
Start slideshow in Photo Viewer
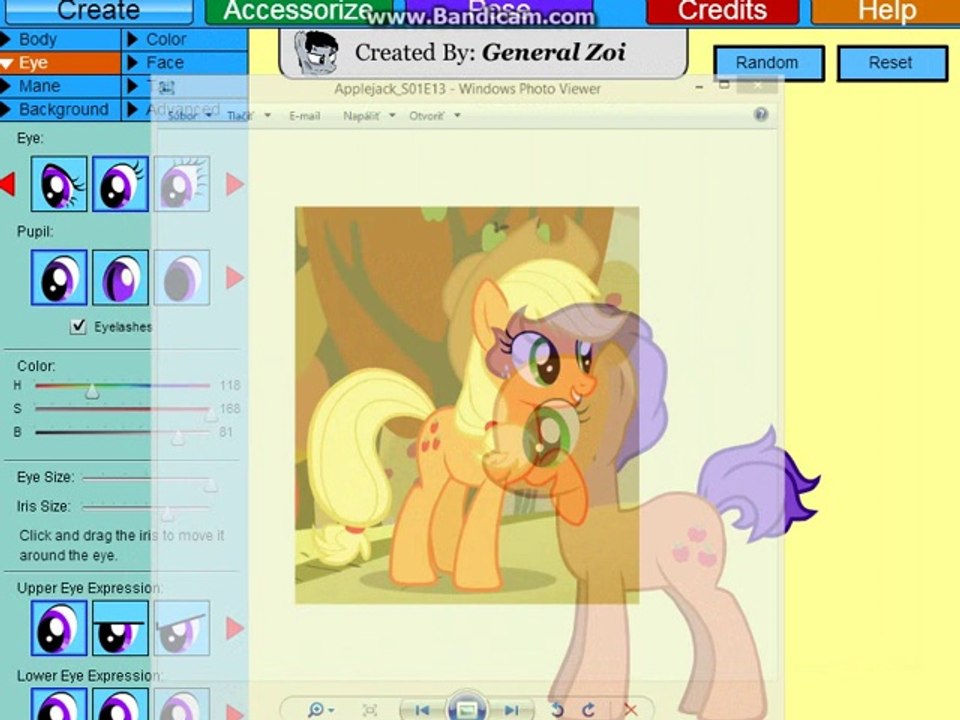point(467,708)
